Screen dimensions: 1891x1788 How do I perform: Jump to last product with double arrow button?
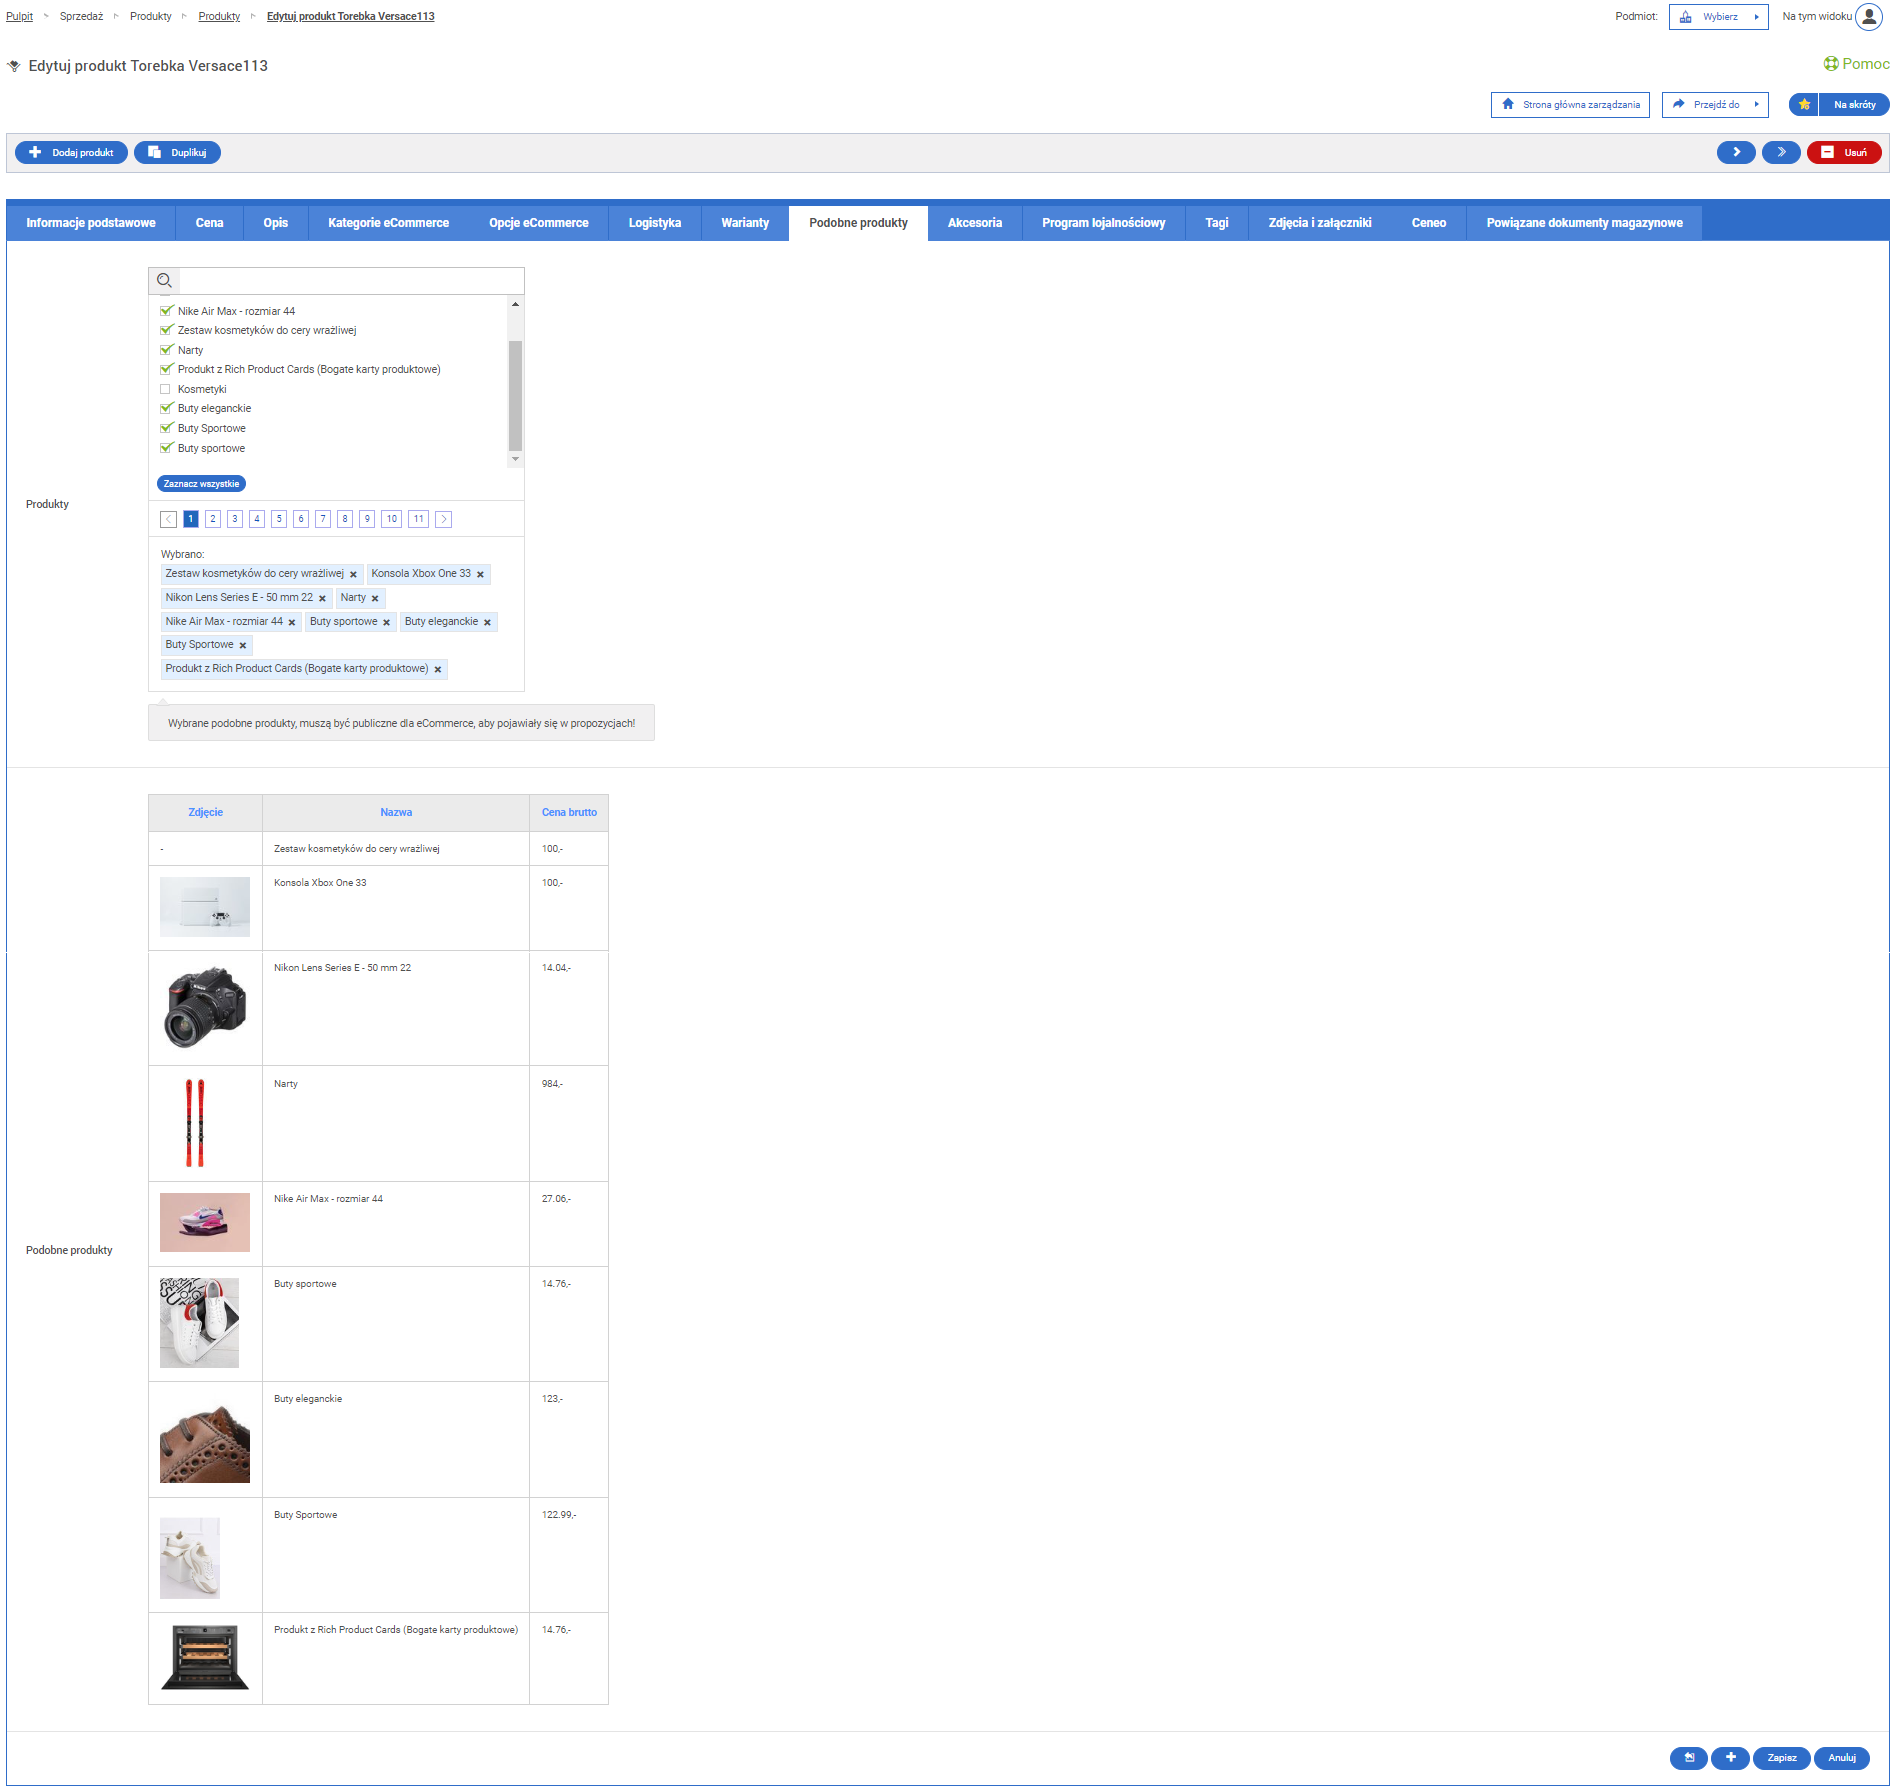click(1781, 153)
